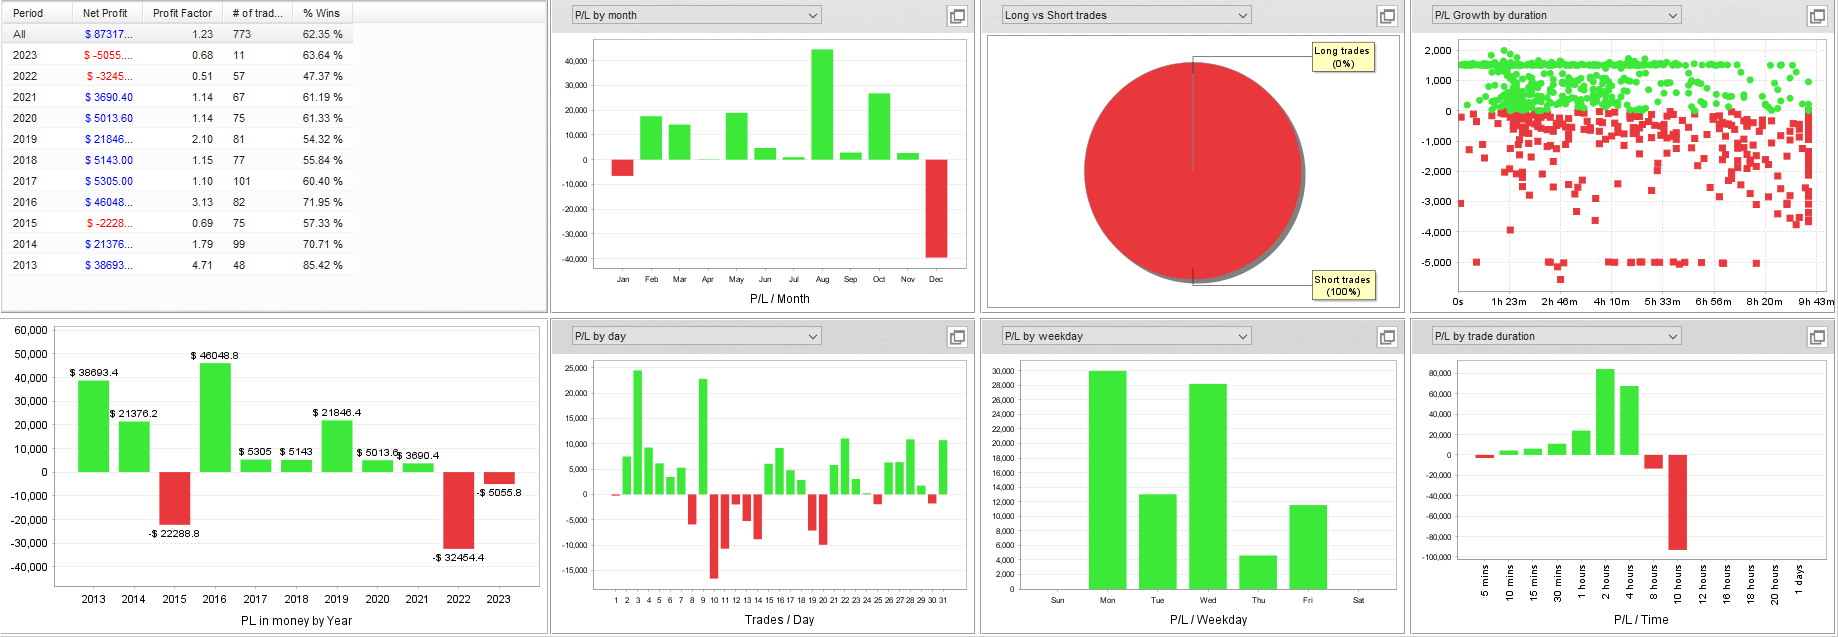Maximize the P/L by weekday chart panel
Image resolution: width=1838 pixels, height=637 pixels.
tap(1387, 337)
